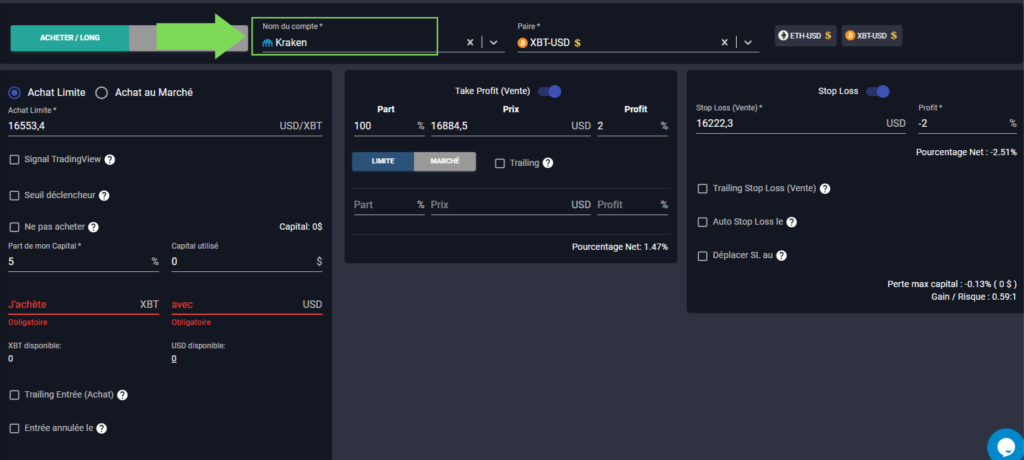Click help icon next to Seuil déclencheur

(x=104, y=195)
